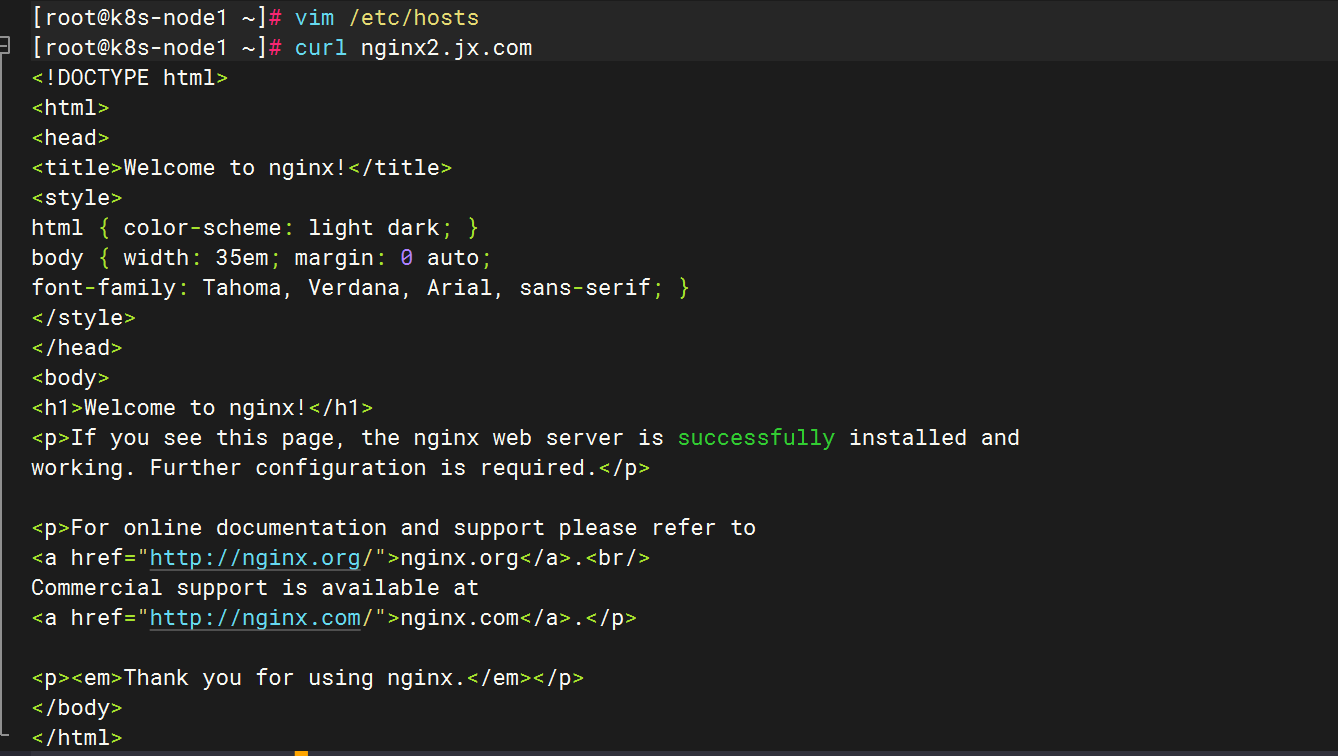The height and width of the screenshot is (756, 1338).
Task: Click the second '[root@k8s-node1 ~]' prompt
Action: (149, 48)
